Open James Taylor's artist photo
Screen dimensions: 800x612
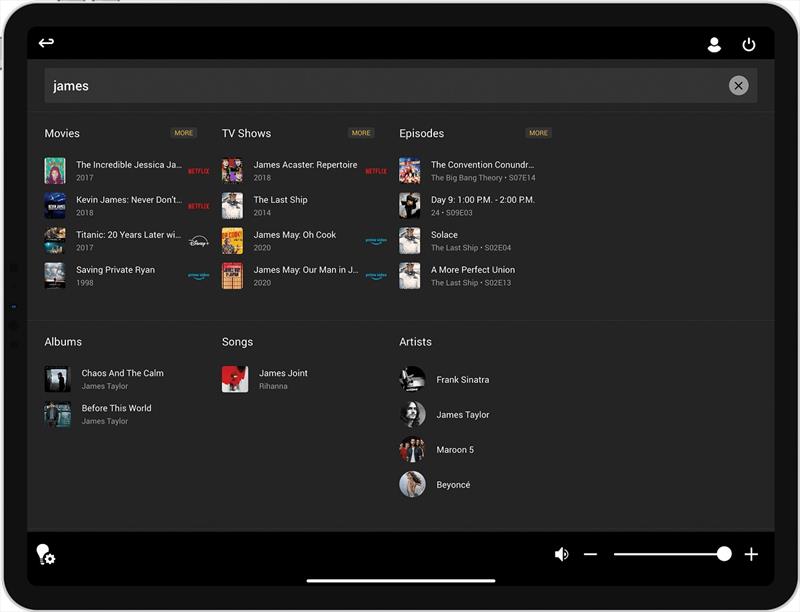(412, 414)
